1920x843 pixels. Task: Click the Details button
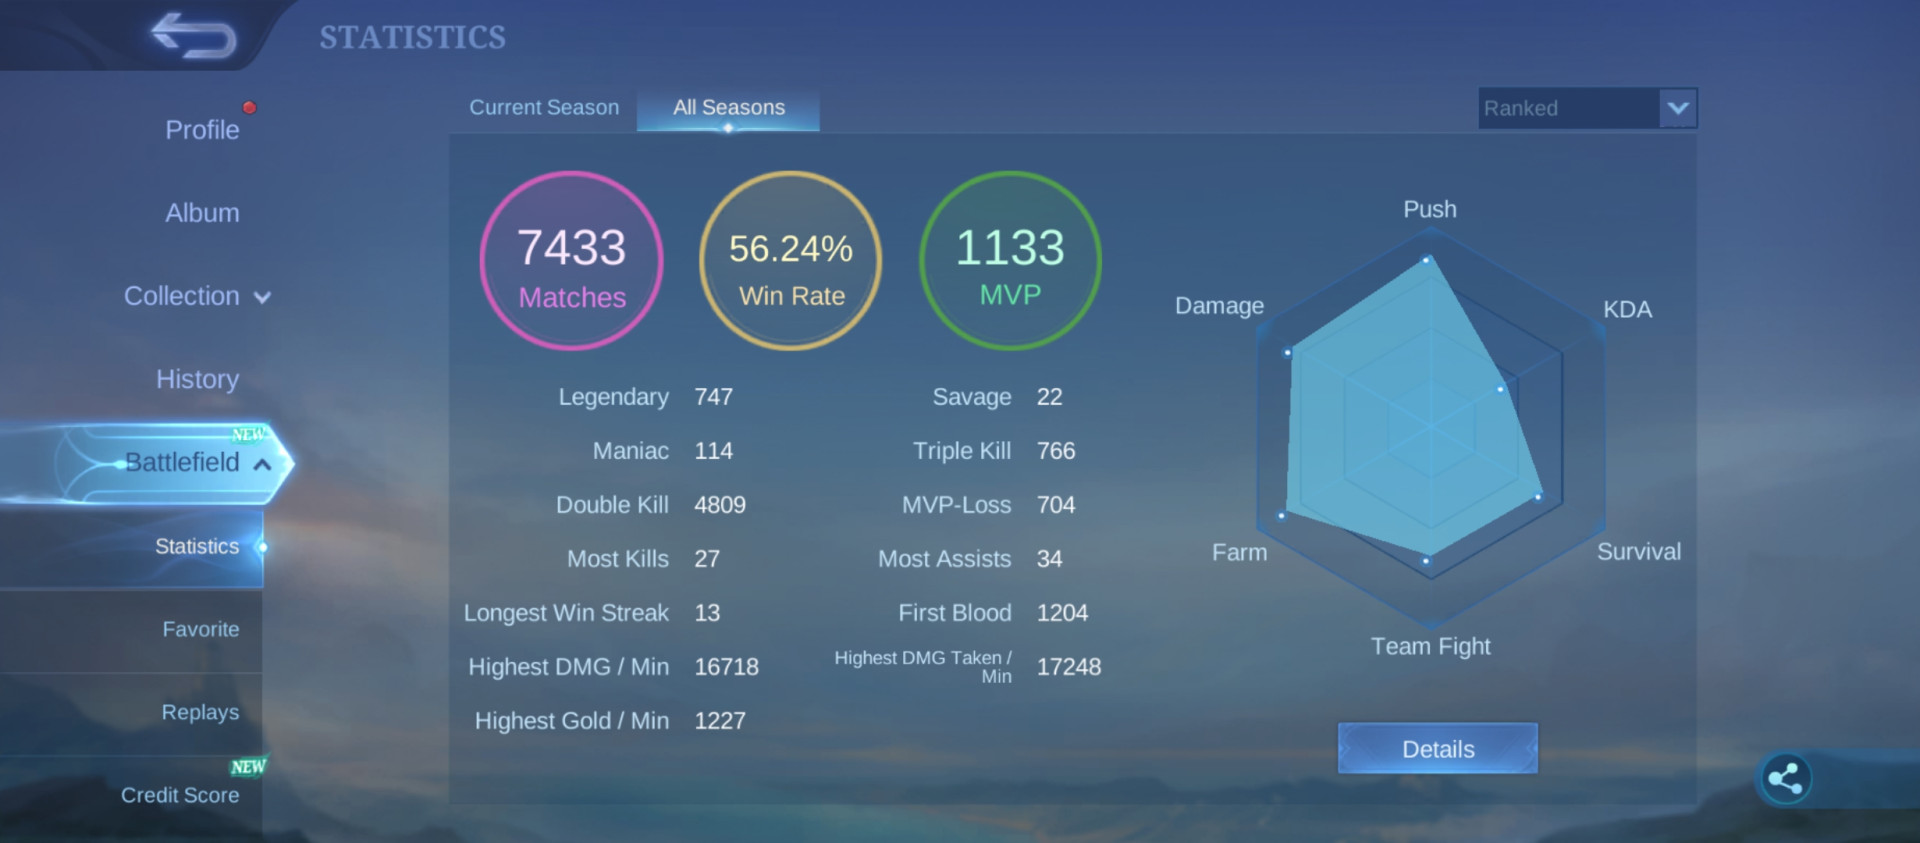click(x=1438, y=749)
